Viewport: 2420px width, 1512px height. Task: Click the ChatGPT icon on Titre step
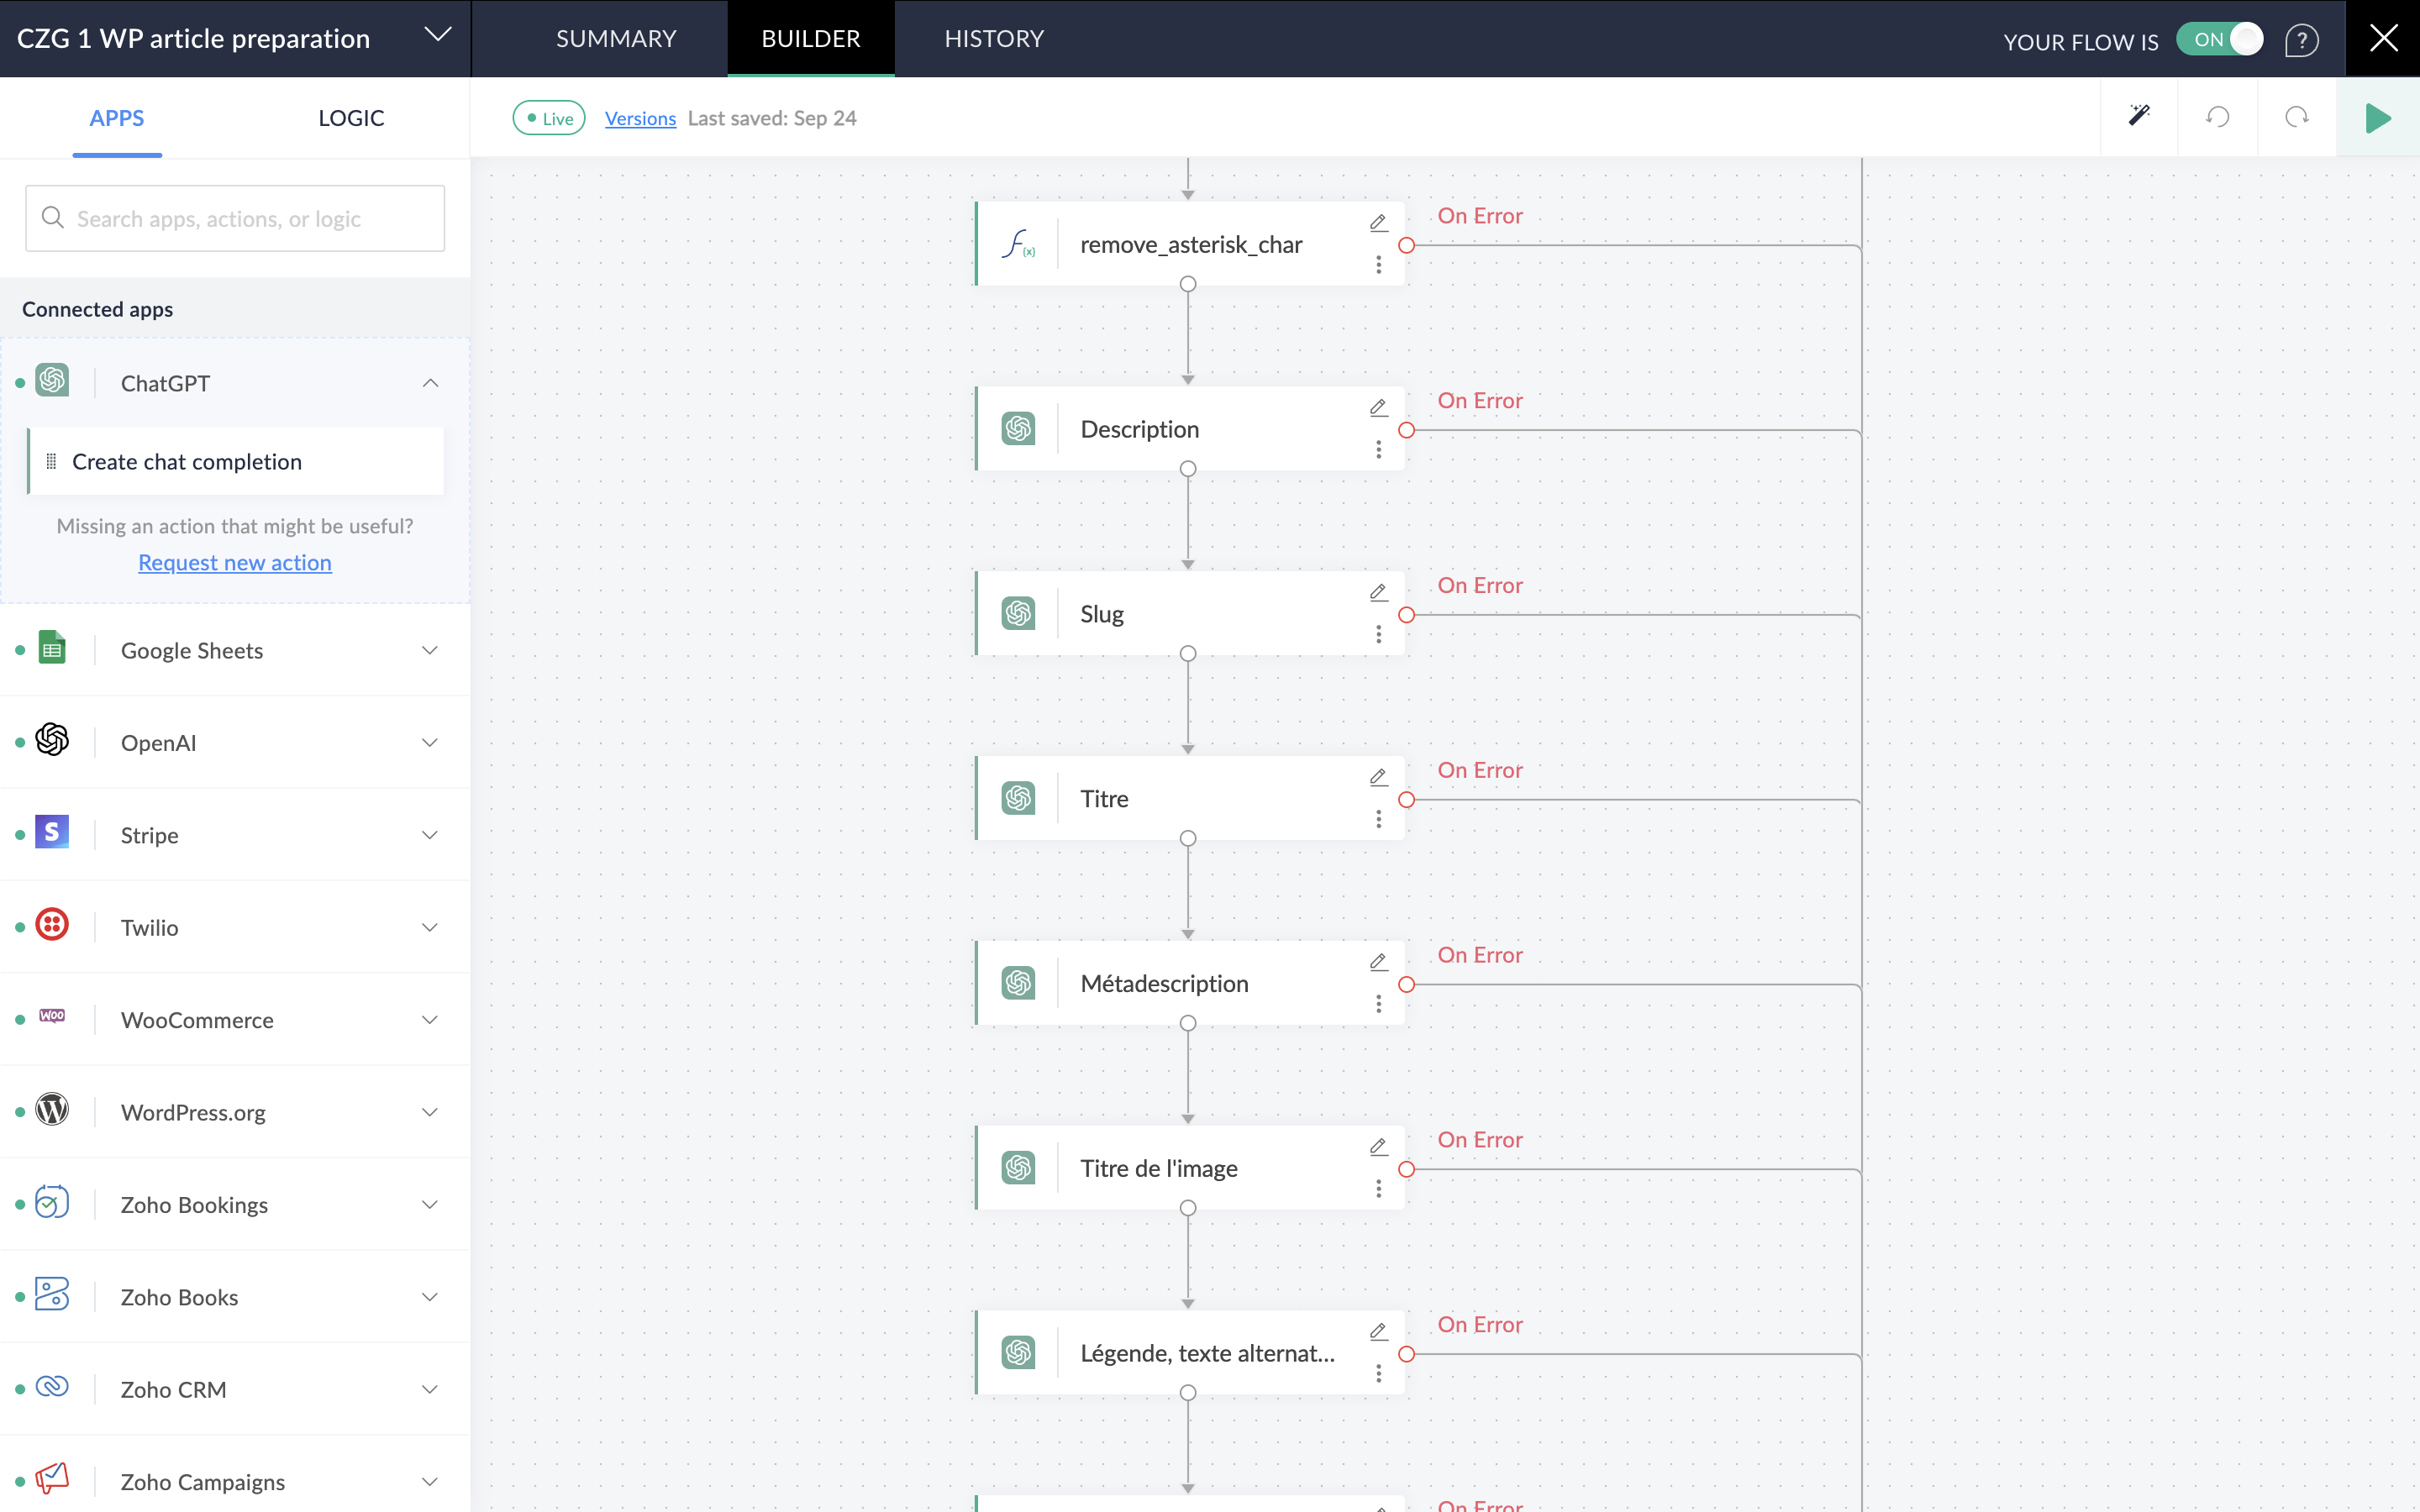click(x=1018, y=798)
